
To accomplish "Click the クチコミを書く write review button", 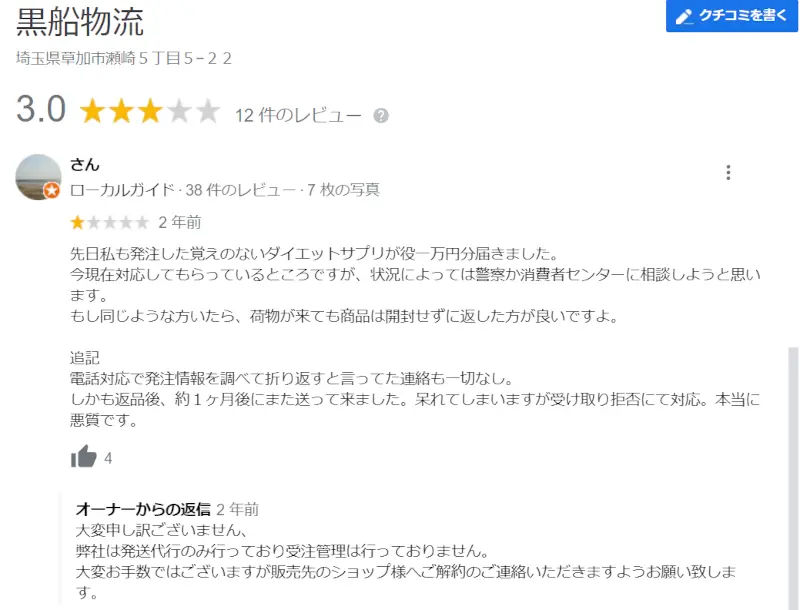I will click(732, 16).
